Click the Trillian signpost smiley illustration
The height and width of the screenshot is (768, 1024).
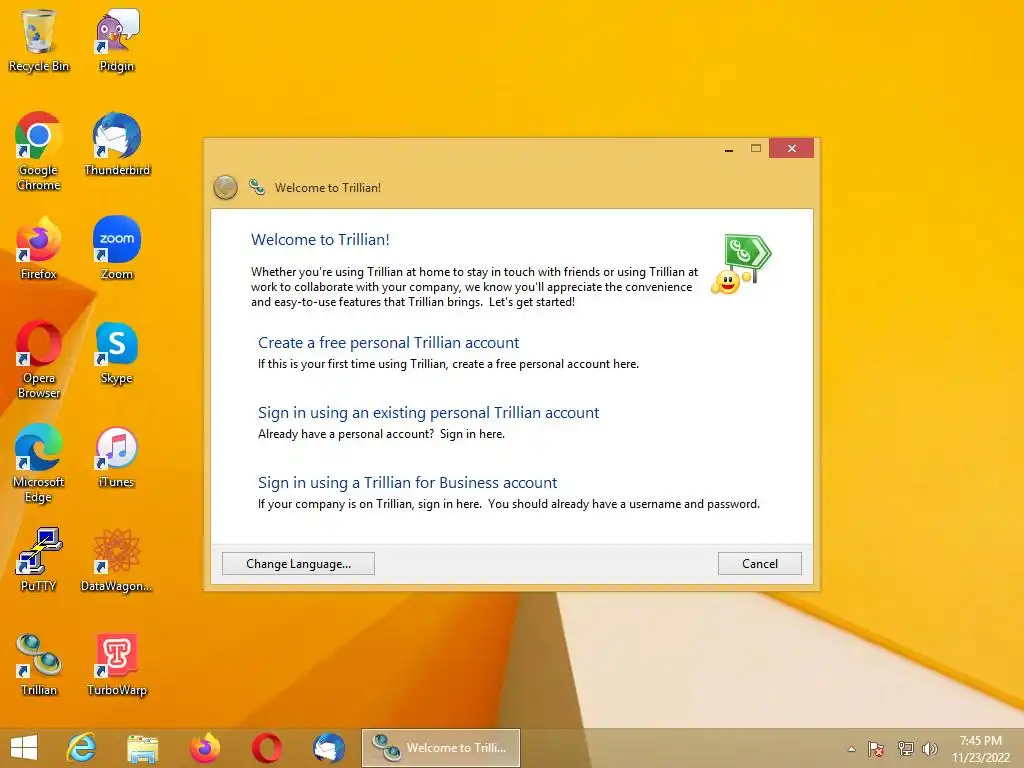tap(741, 264)
